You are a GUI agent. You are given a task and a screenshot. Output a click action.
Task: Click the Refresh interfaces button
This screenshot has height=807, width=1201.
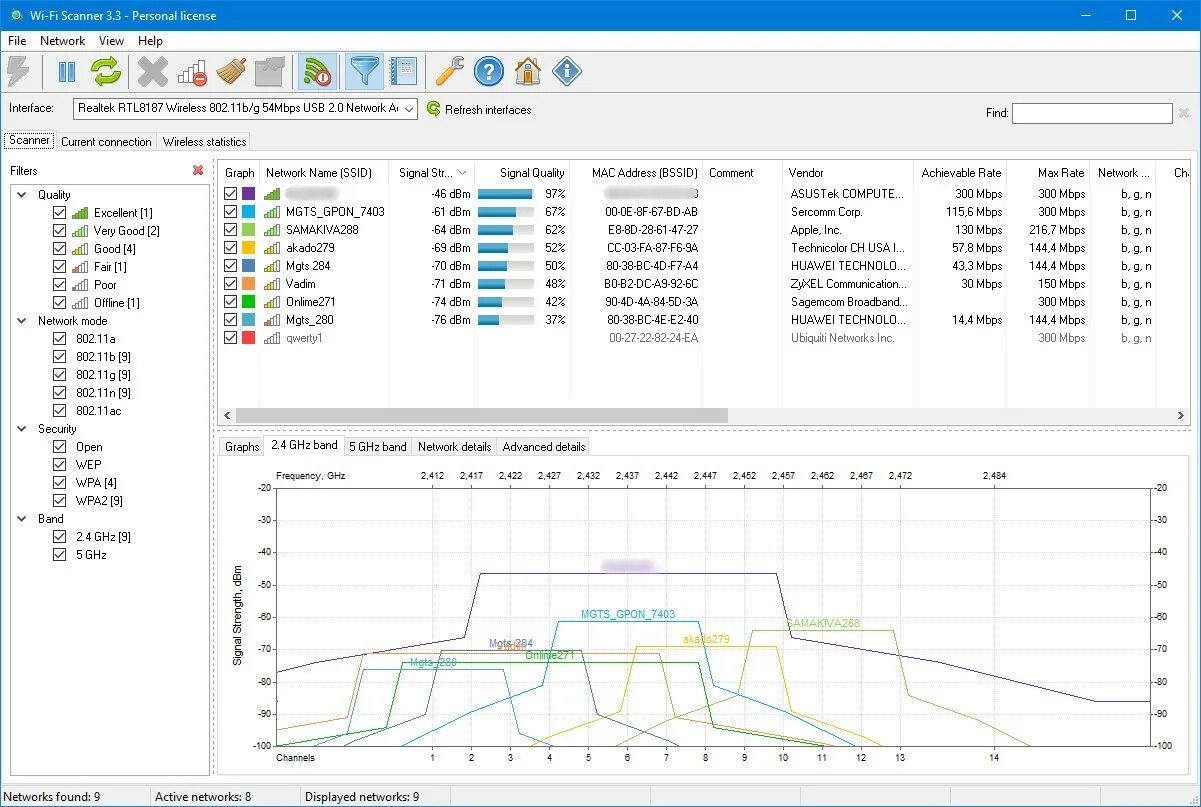point(479,109)
